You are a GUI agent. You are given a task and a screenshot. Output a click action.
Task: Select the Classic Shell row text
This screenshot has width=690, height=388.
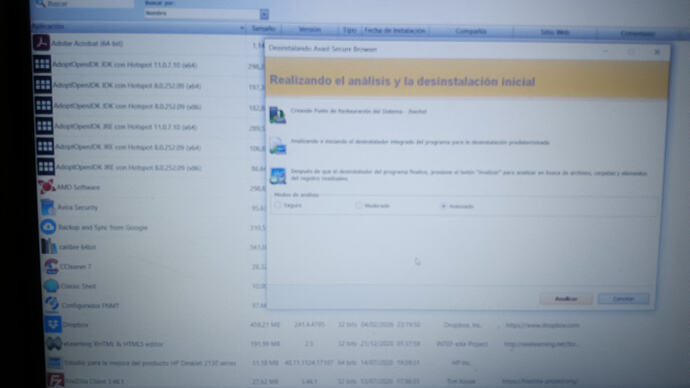click(78, 286)
